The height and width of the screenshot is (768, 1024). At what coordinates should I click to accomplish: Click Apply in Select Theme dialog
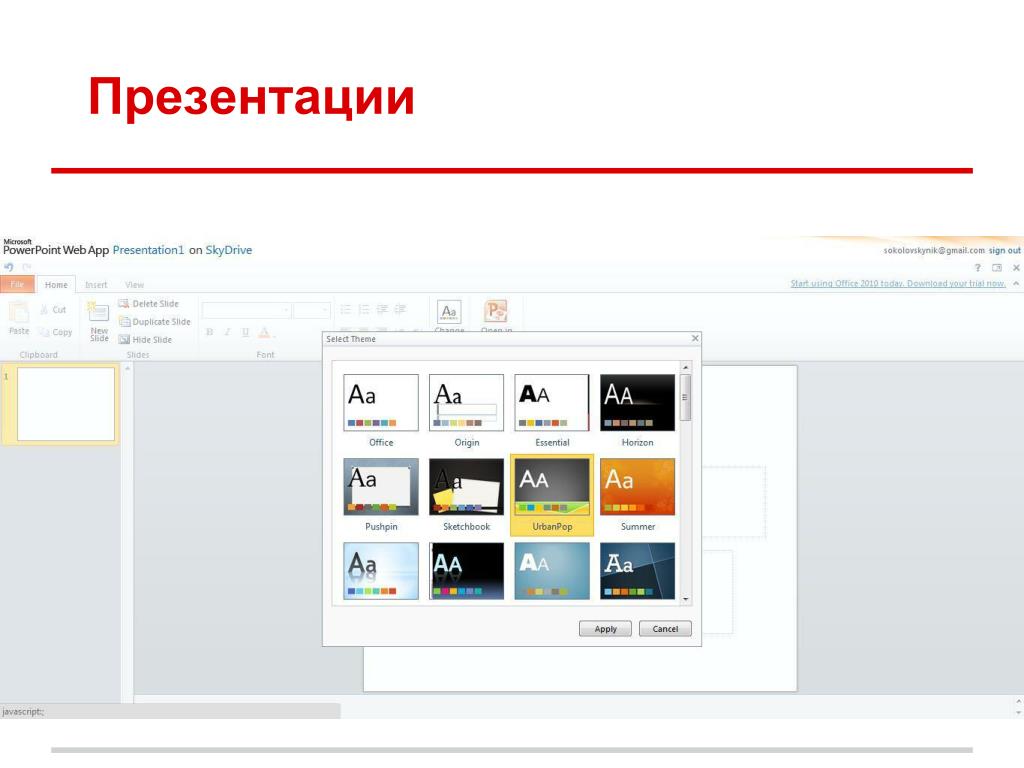(605, 629)
